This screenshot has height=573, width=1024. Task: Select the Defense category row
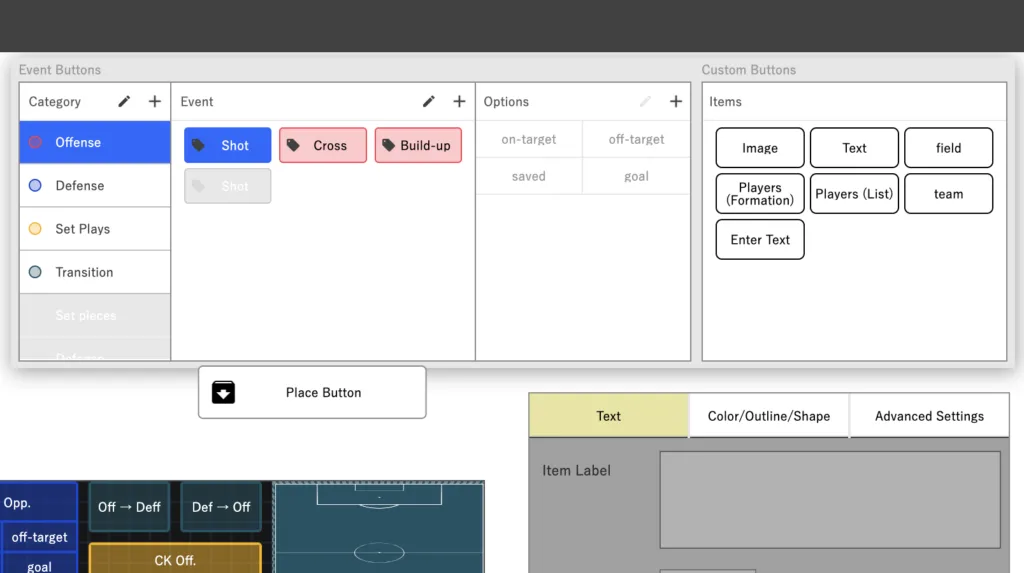tap(95, 186)
